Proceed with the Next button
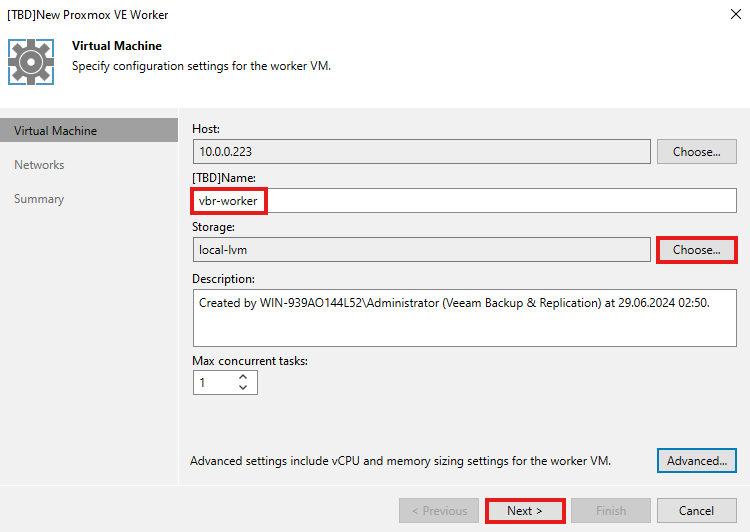This screenshot has height=532, width=750. [525, 510]
